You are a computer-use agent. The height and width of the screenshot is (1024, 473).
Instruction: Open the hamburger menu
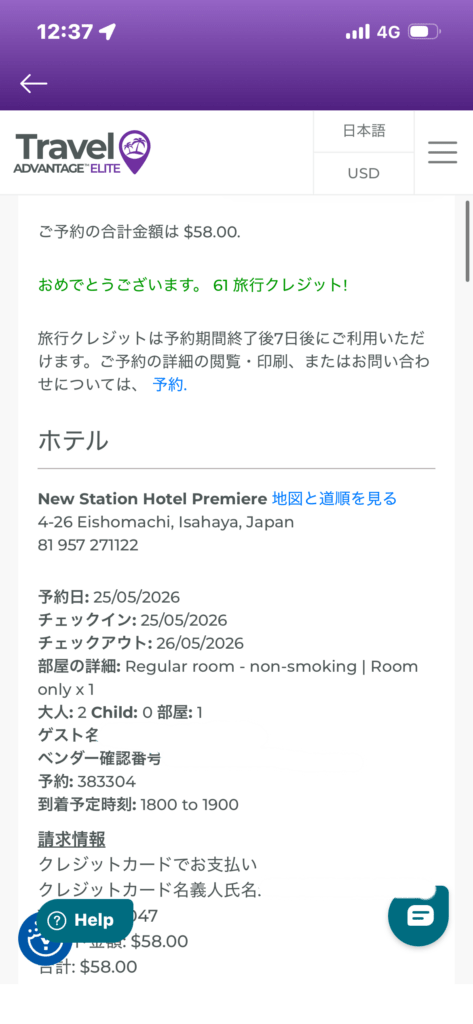pos(442,152)
